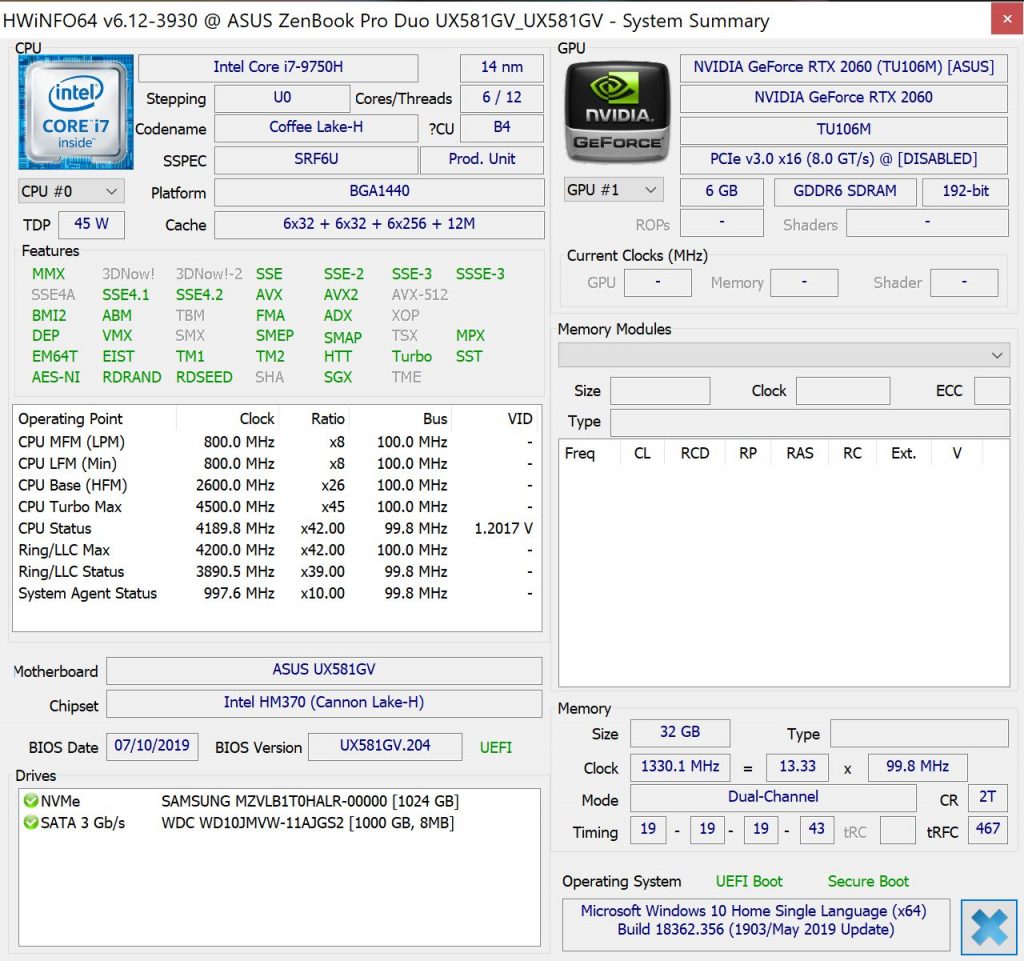Click the SRF6U SSPEC value
Viewport: 1024px width, 961px height.
[x=316, y=159]
